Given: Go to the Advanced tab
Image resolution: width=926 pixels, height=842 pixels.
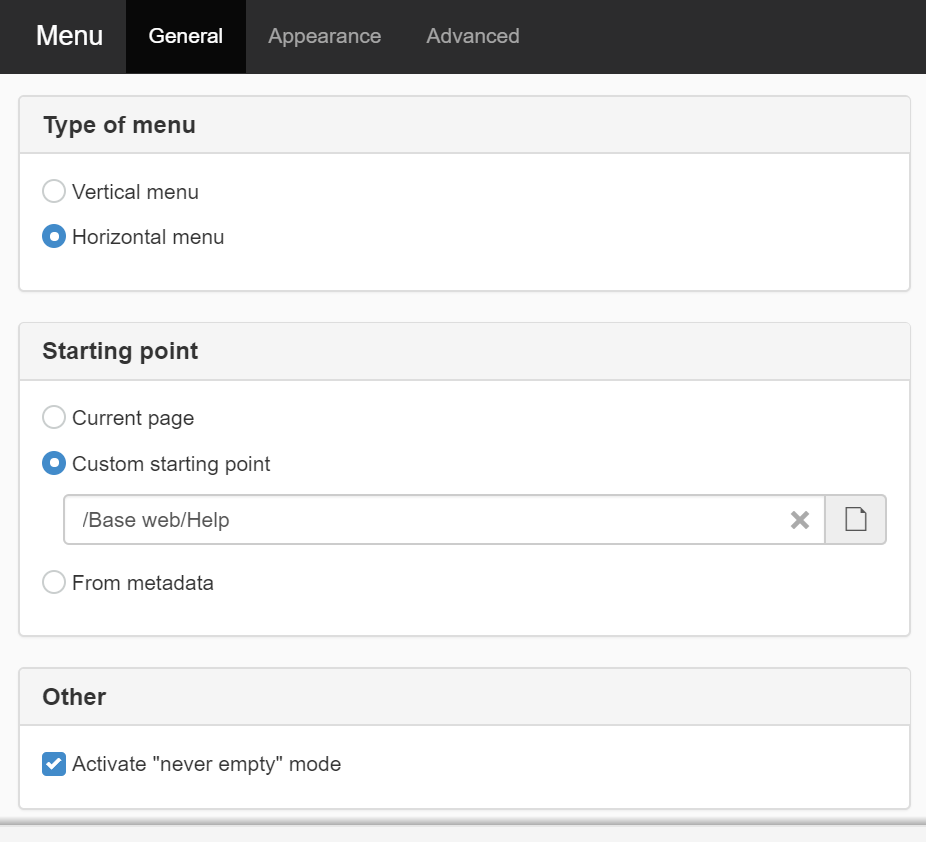Looking at the screenshot, I should click(472, 36).
